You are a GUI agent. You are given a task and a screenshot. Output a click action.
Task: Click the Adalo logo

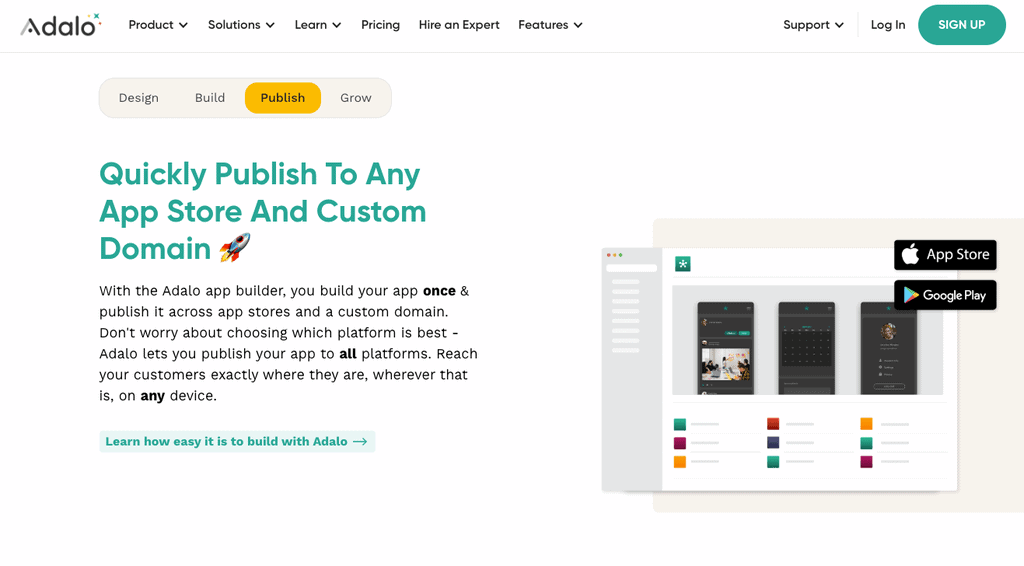61,25
